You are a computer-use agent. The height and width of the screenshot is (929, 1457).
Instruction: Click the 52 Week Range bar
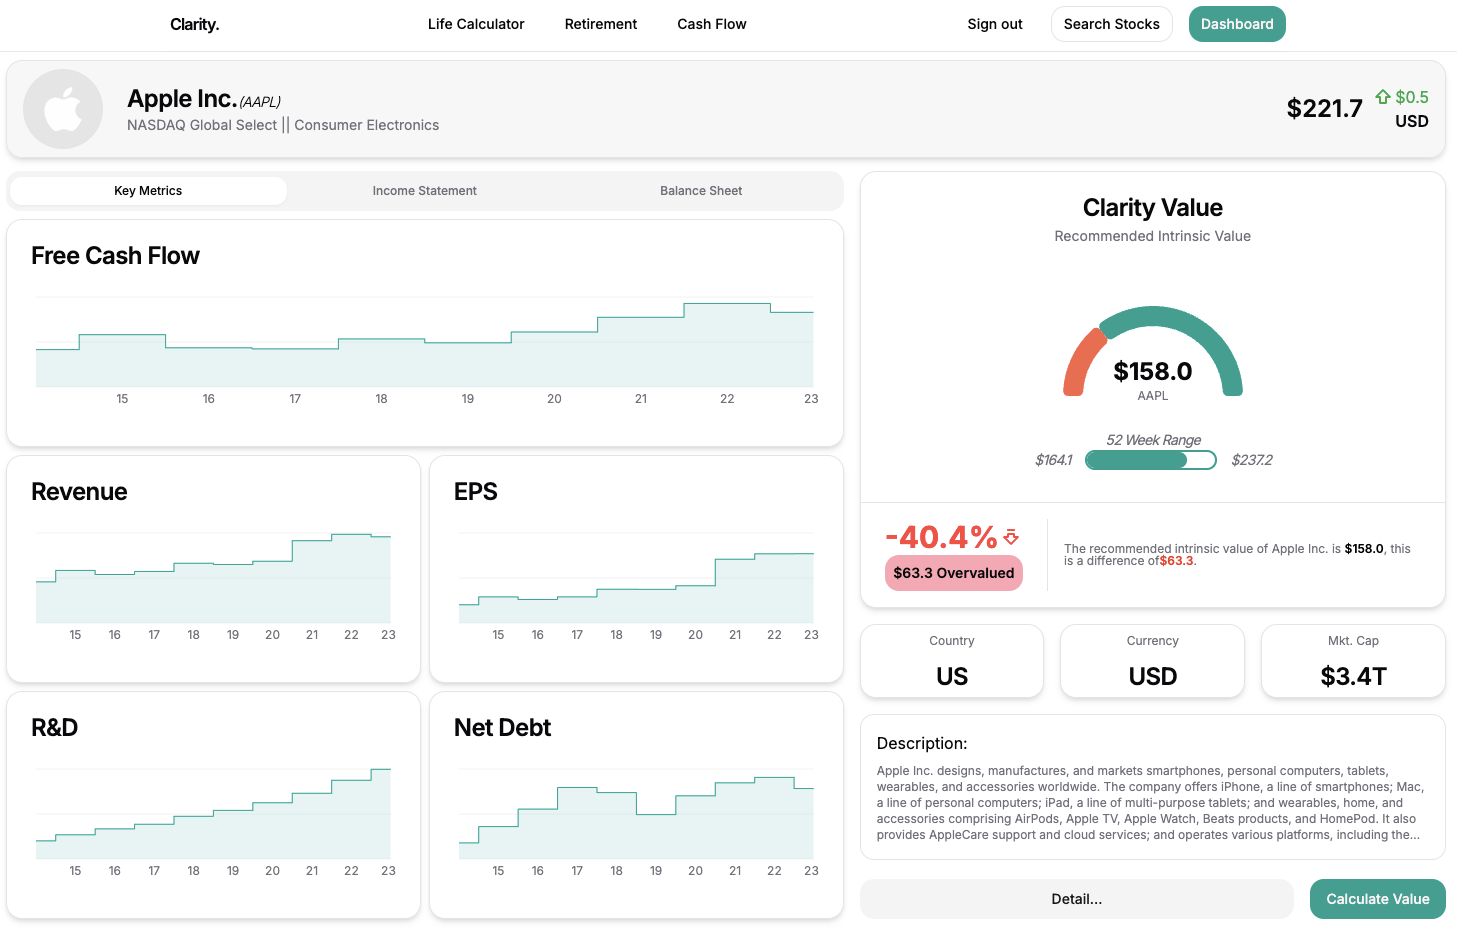point(1150,460)
